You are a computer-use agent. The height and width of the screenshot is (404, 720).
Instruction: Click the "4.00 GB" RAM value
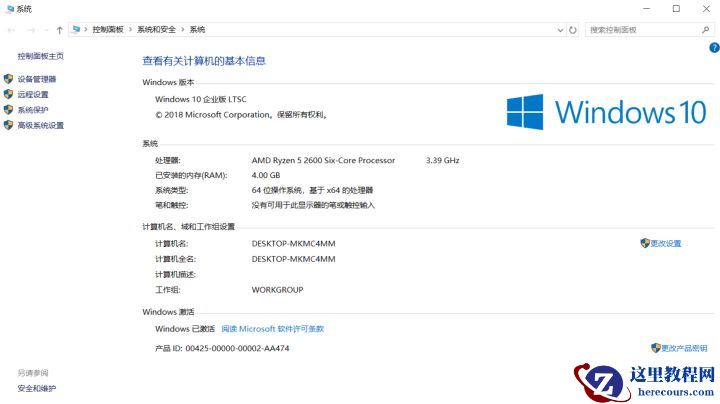[266, 175]
